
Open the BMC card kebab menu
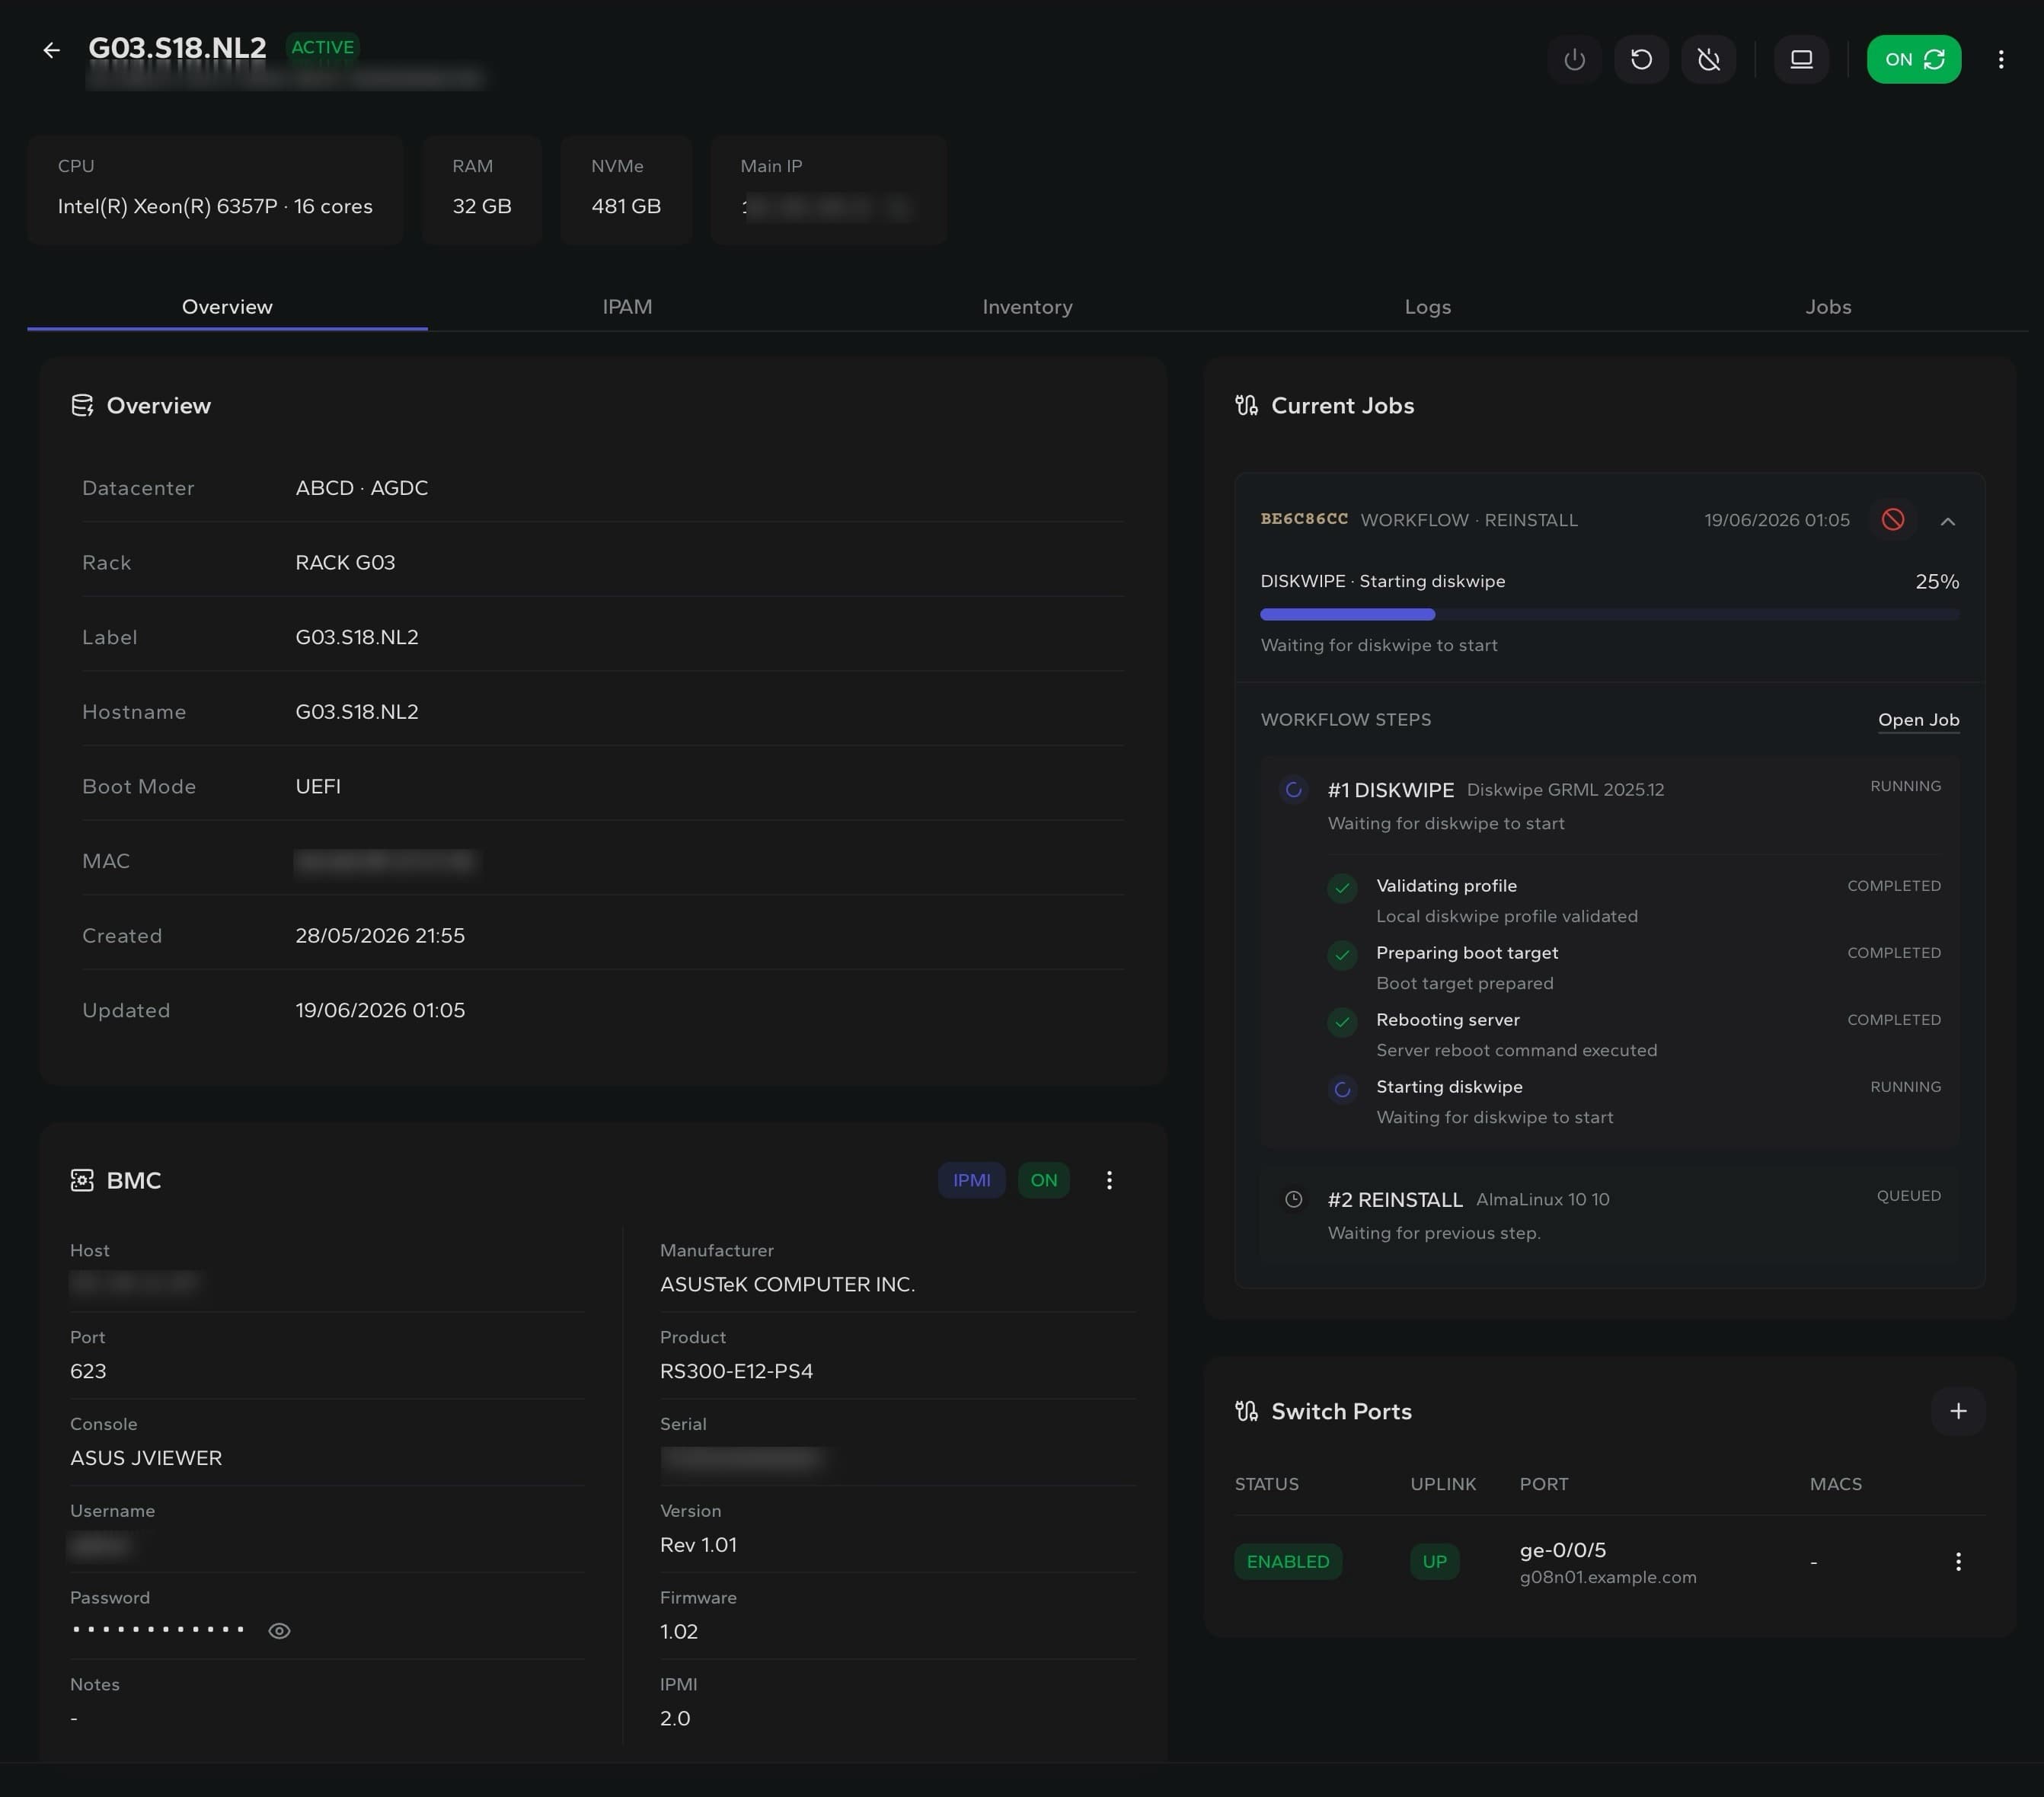click(x=1108, y=1180)
